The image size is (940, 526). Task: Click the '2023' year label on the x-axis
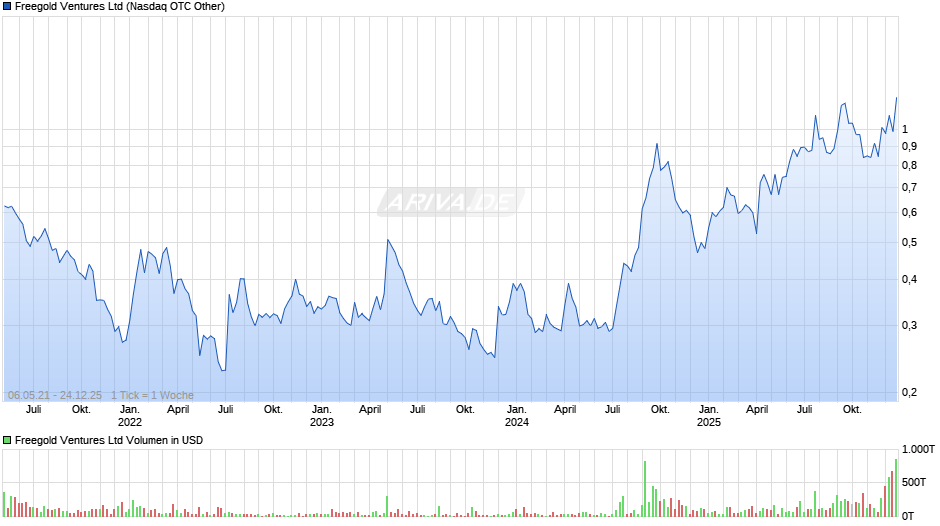321,422
